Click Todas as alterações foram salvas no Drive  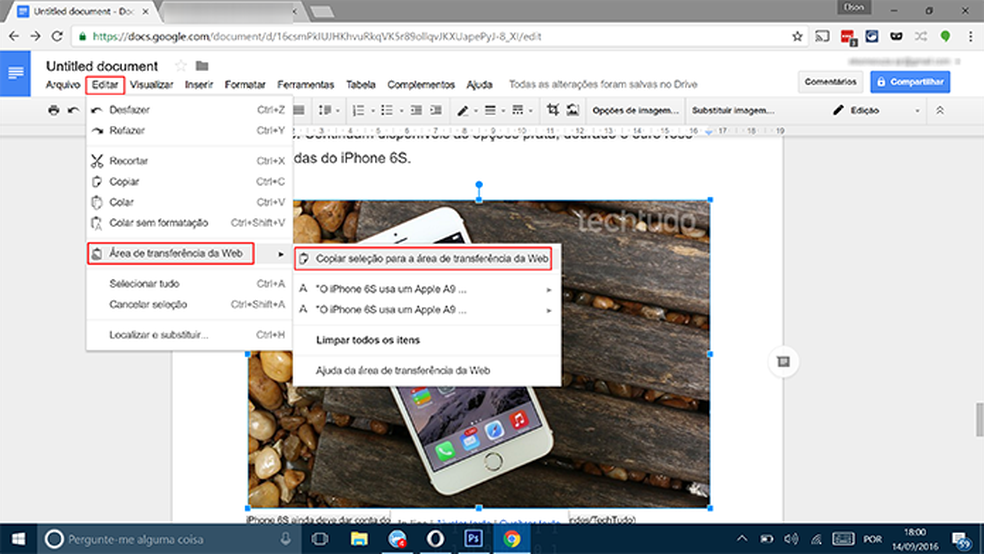[603, 84]
